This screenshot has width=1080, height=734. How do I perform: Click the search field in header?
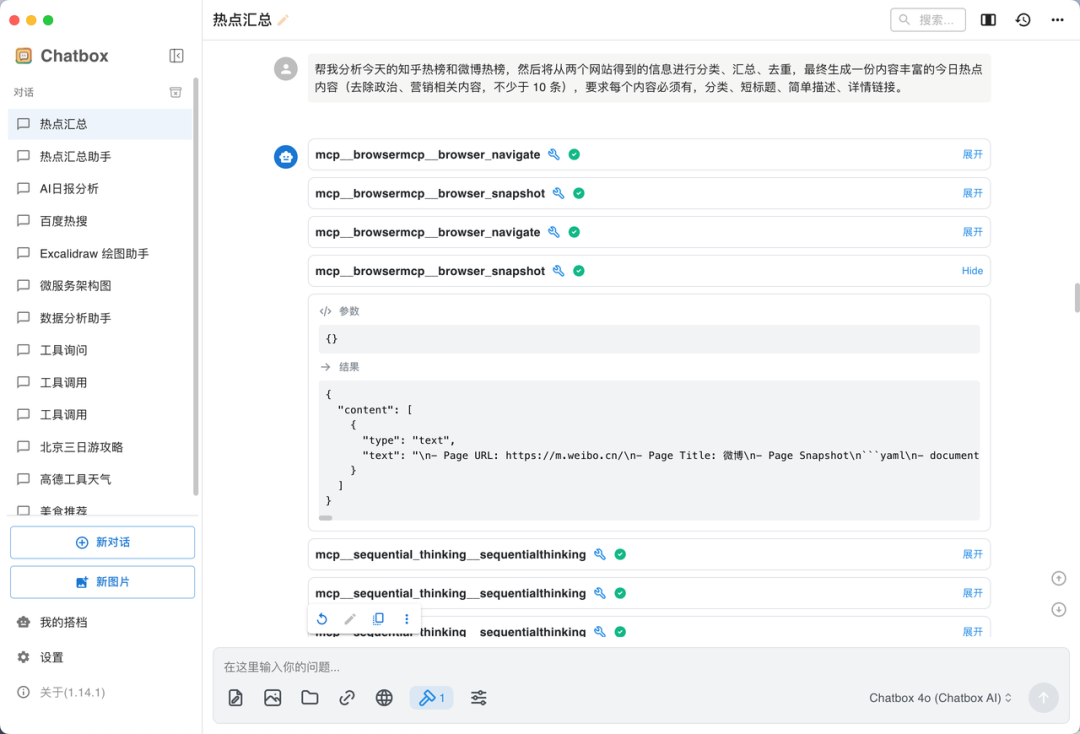click(928, 20)
